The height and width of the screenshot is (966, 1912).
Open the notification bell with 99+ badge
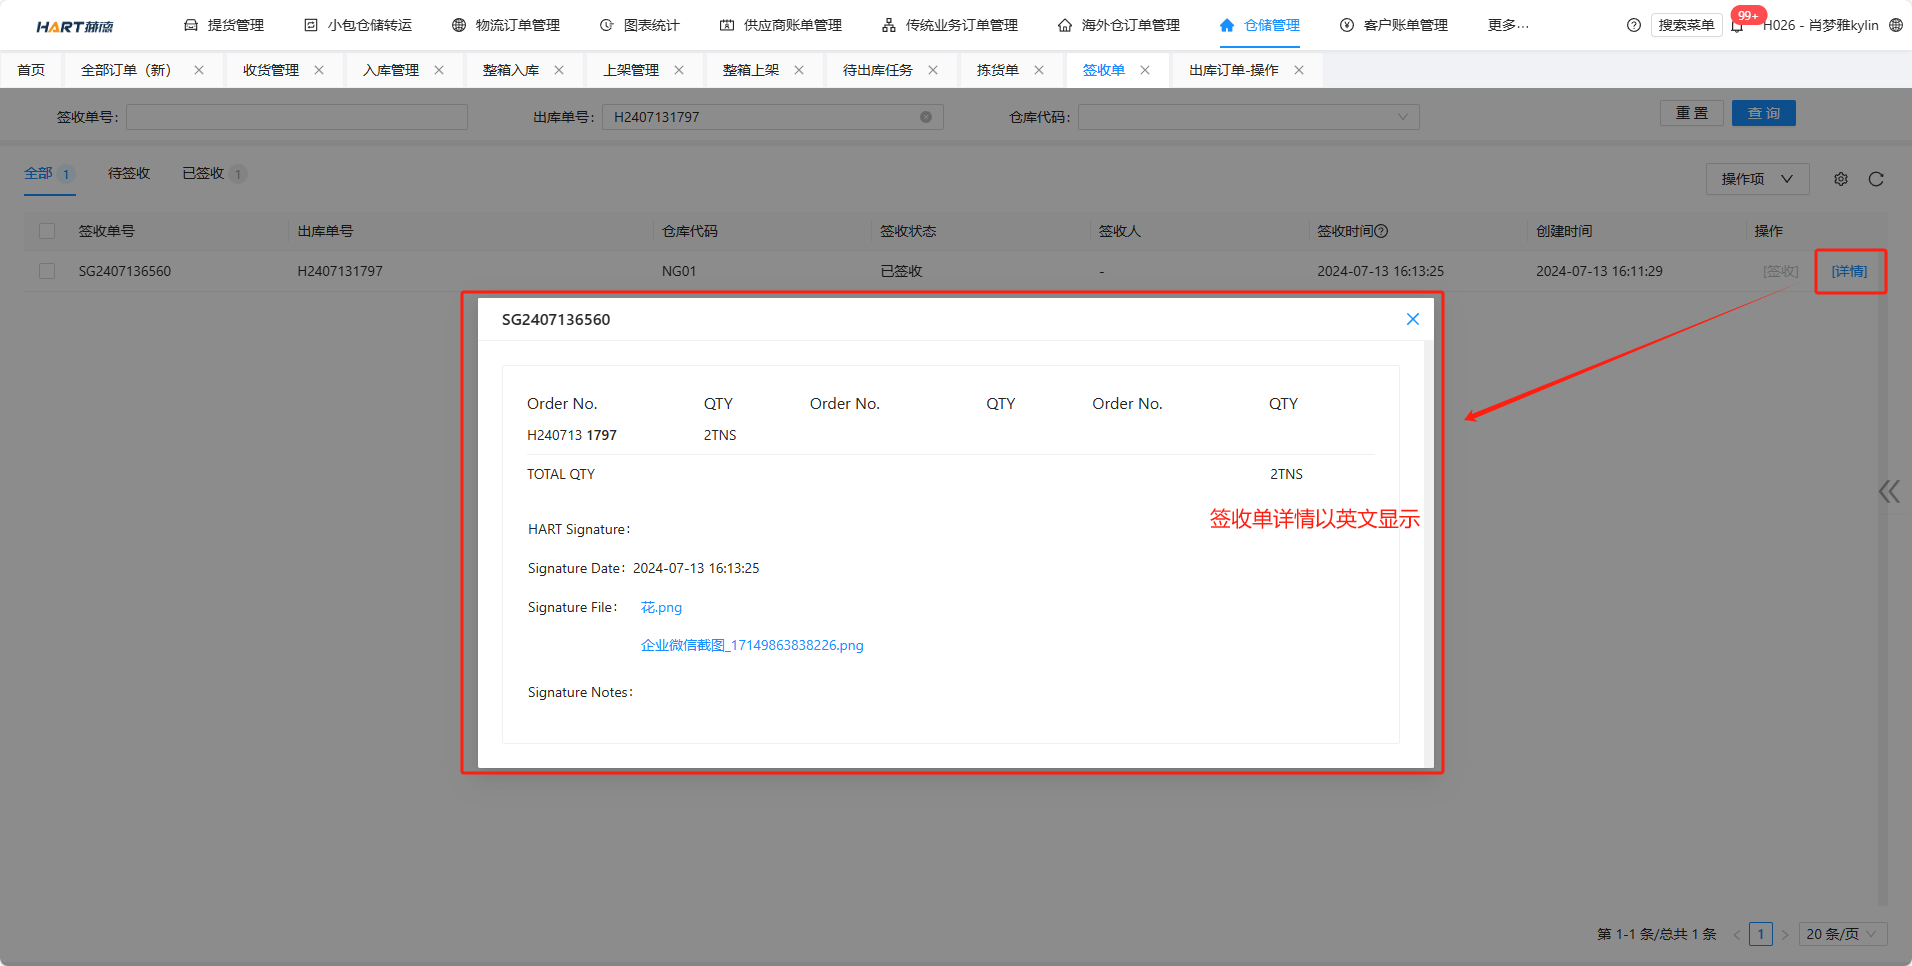coord(1738,25)
